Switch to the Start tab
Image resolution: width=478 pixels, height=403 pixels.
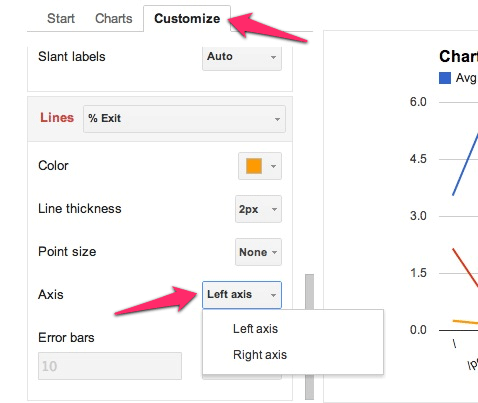pos(61,19)
